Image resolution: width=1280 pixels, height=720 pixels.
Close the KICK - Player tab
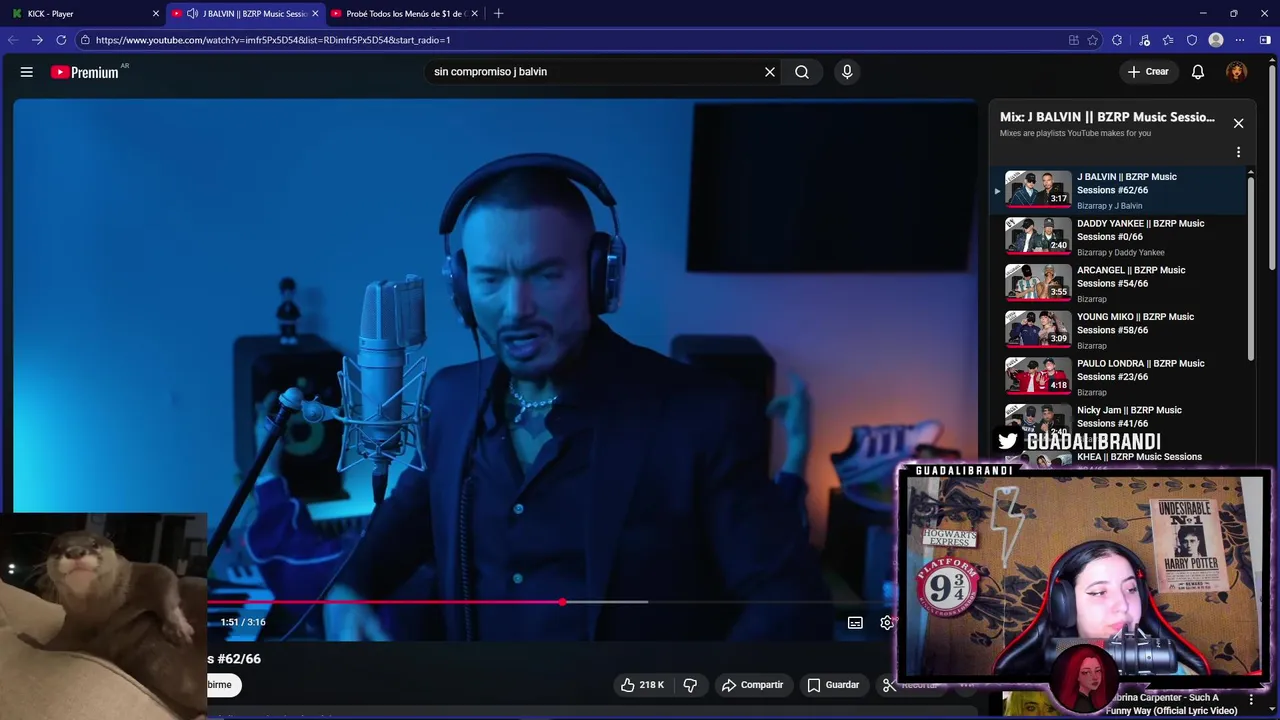point(156,14)
